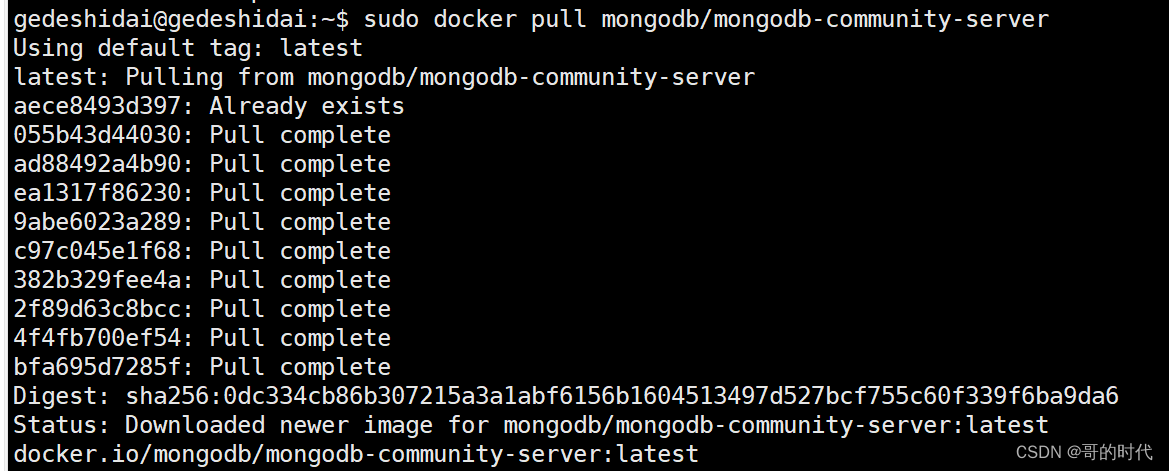Click the "Using default tag: latest" line

188,47
